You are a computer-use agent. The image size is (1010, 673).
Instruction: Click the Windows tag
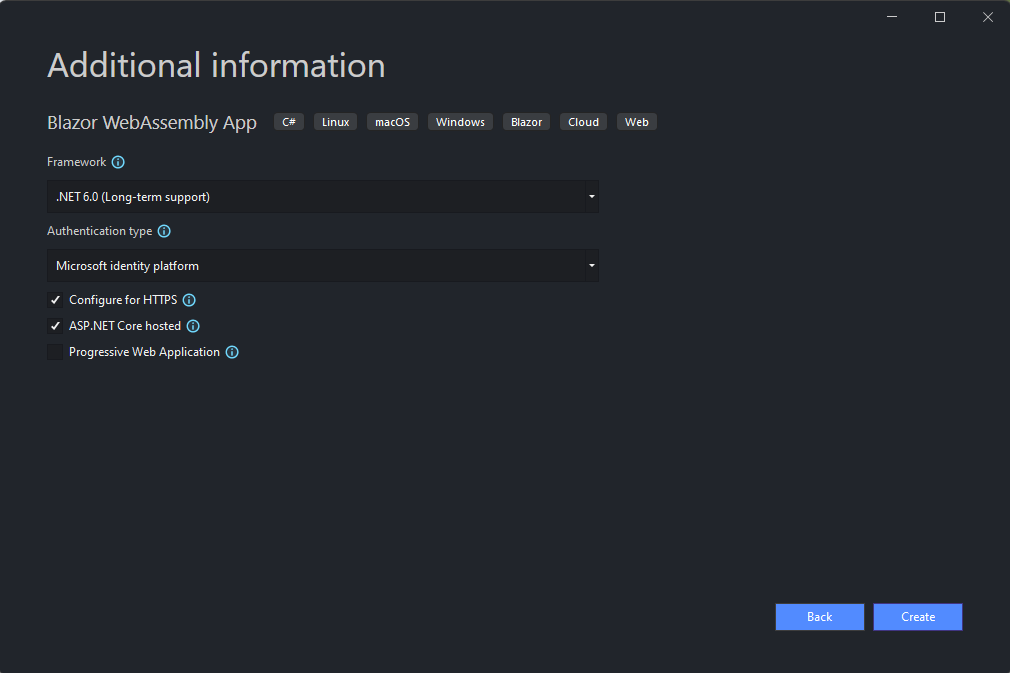tap(460, 122)
